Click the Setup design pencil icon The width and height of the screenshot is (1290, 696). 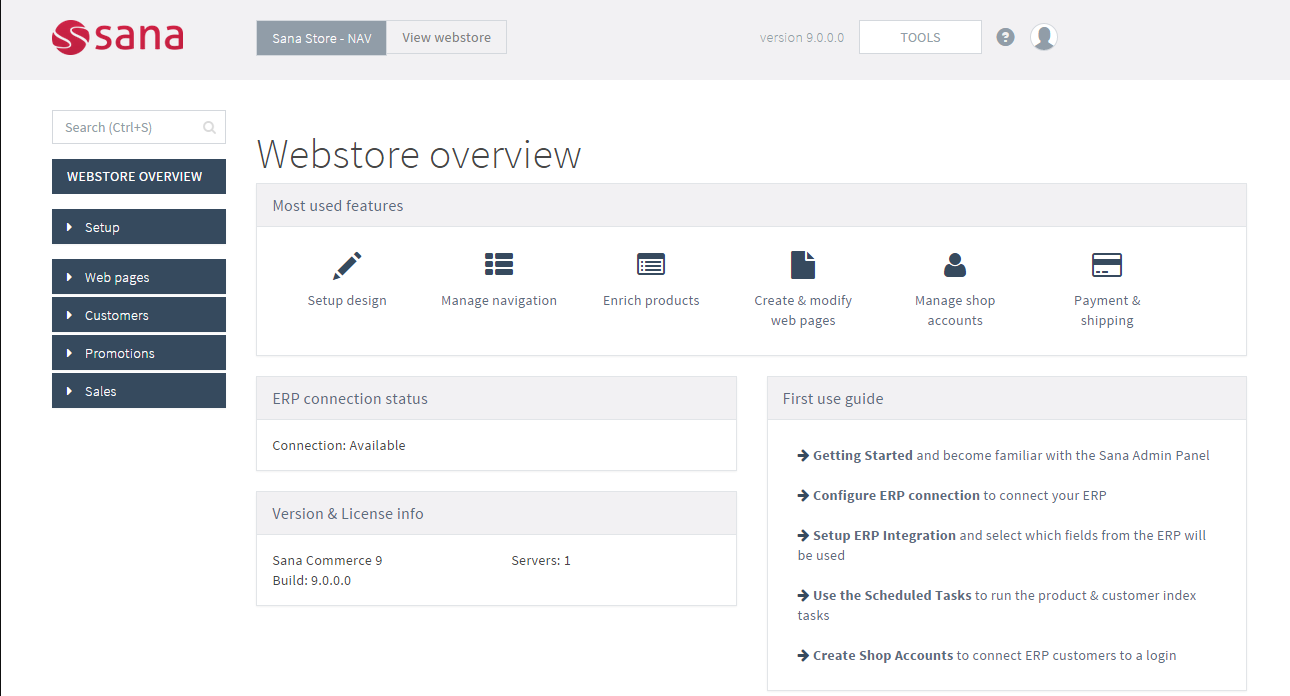(x=347, y=265)
